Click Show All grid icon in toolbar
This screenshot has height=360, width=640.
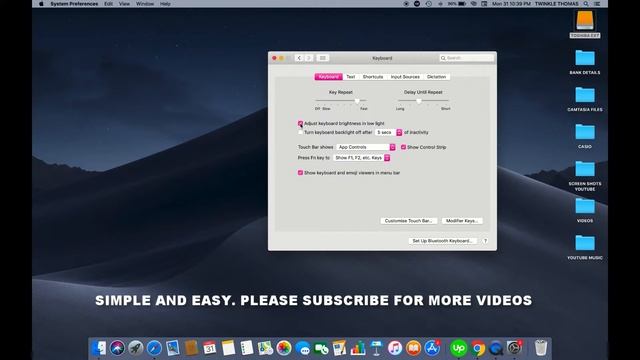point(322,58)
